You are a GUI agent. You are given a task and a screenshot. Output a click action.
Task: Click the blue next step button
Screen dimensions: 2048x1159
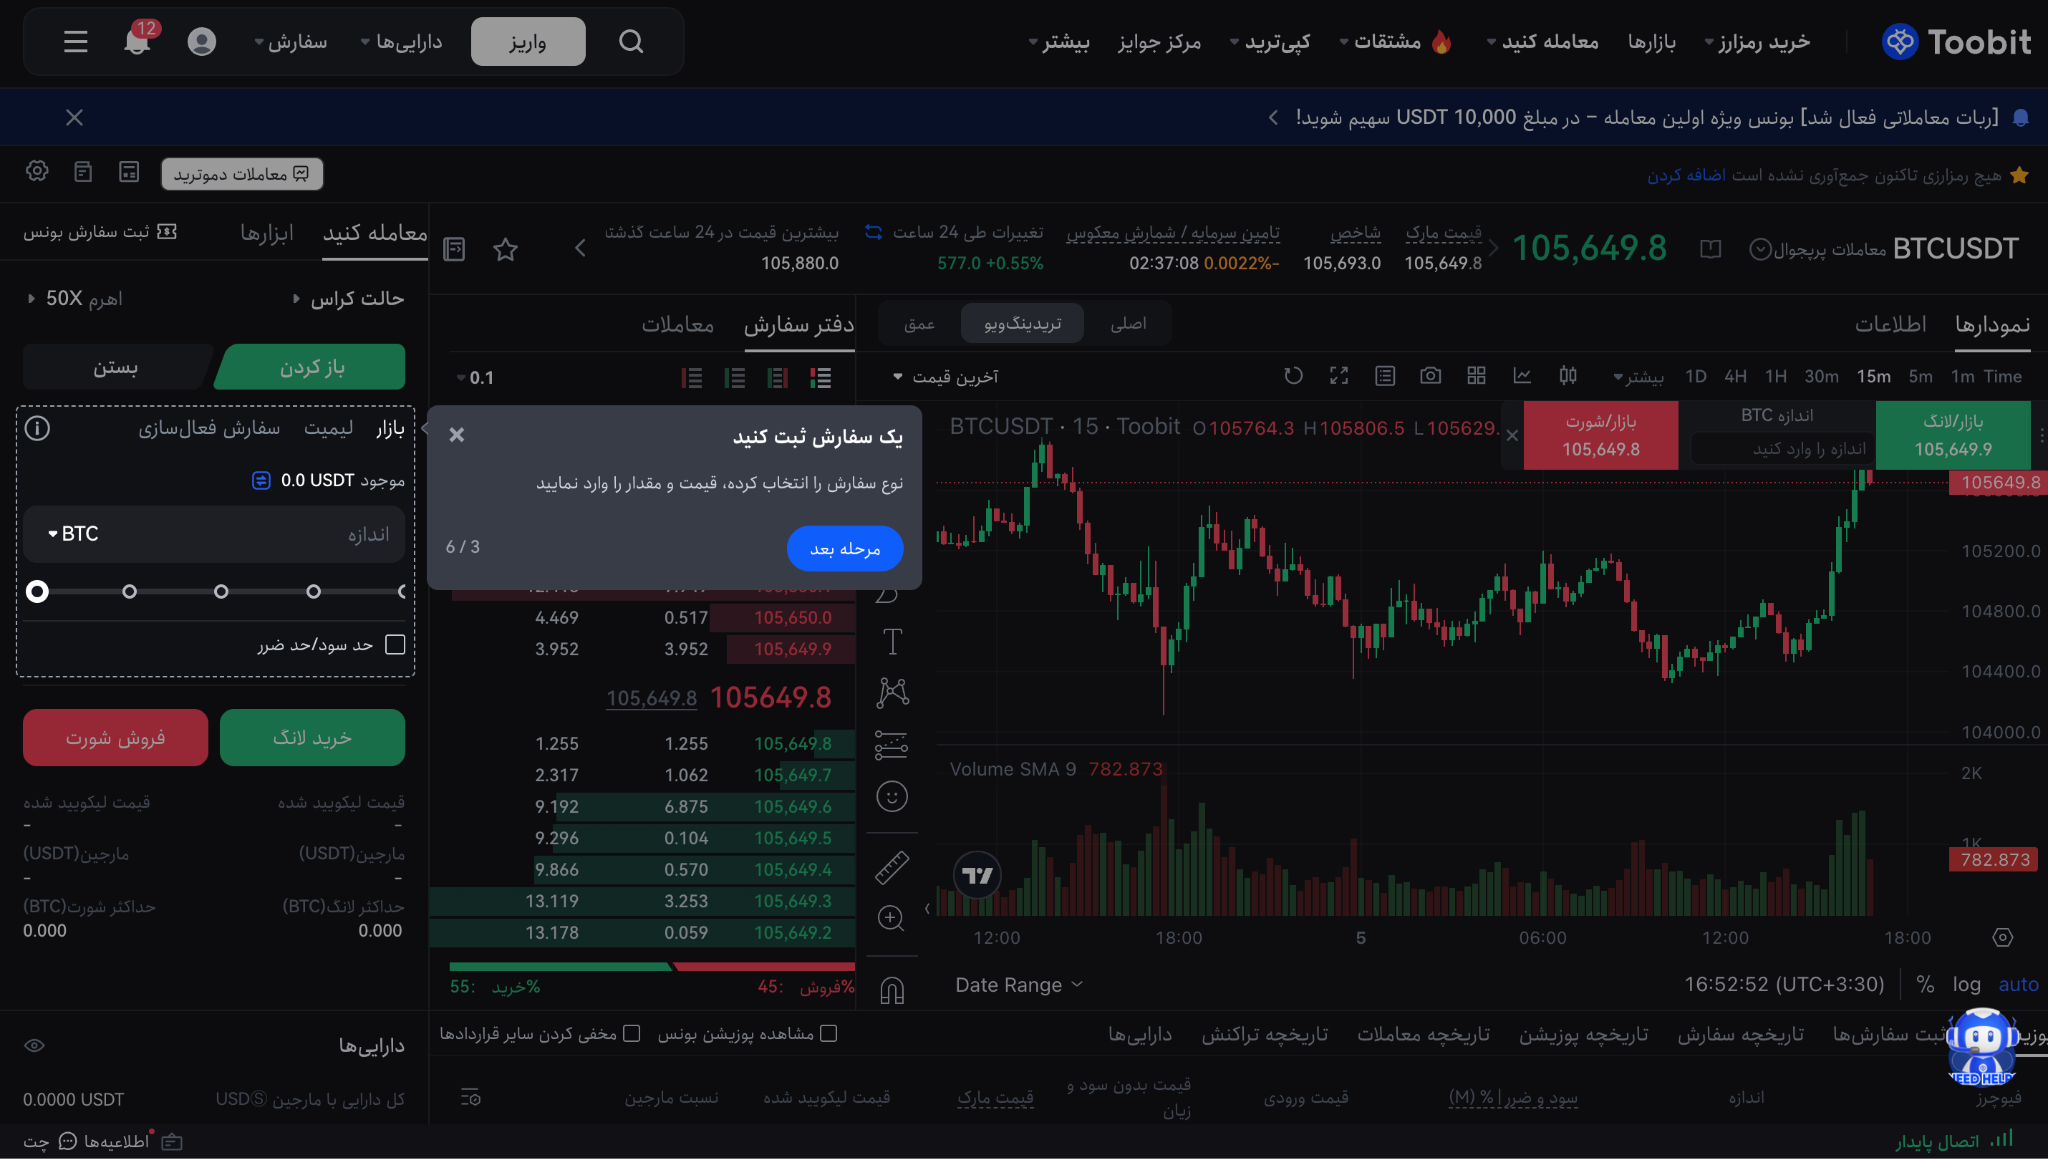click(x=844, y=548)
